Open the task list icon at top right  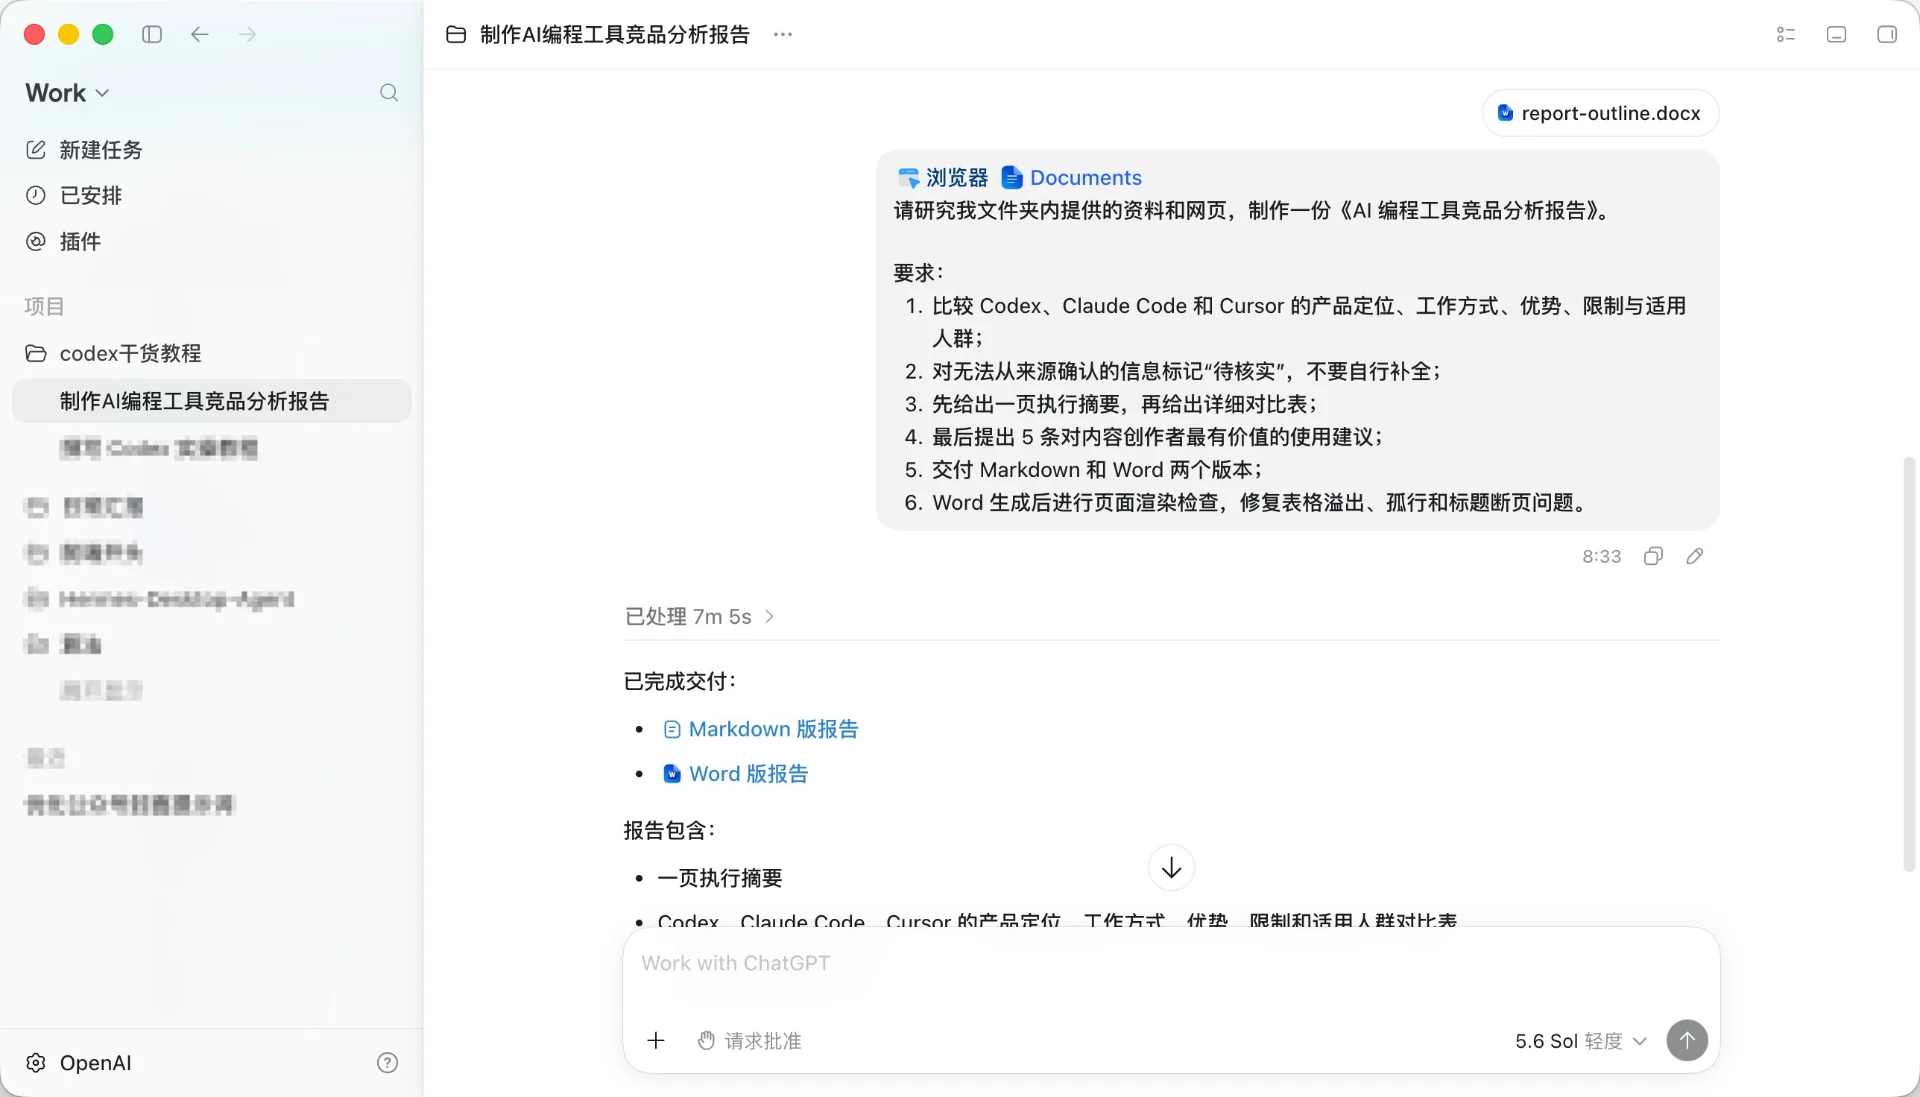[1786, 35]
